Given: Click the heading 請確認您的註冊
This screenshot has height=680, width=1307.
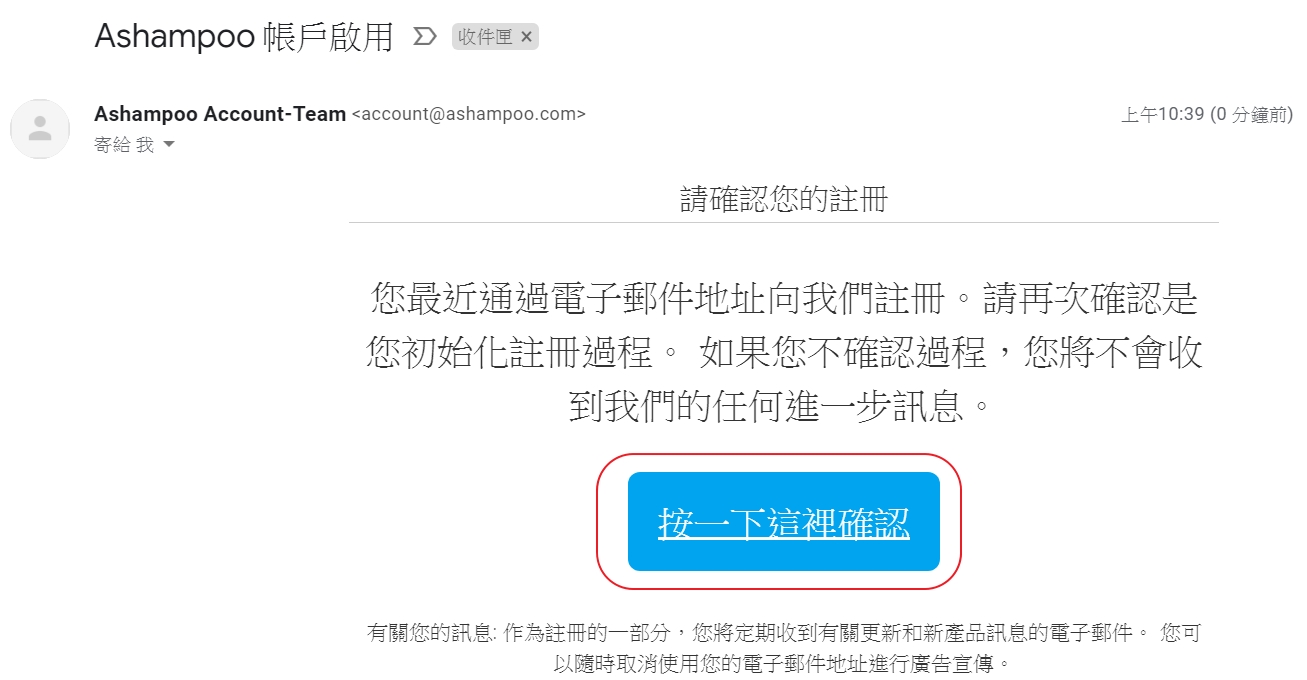Looking at the screenshot, I should pos(784,200).
